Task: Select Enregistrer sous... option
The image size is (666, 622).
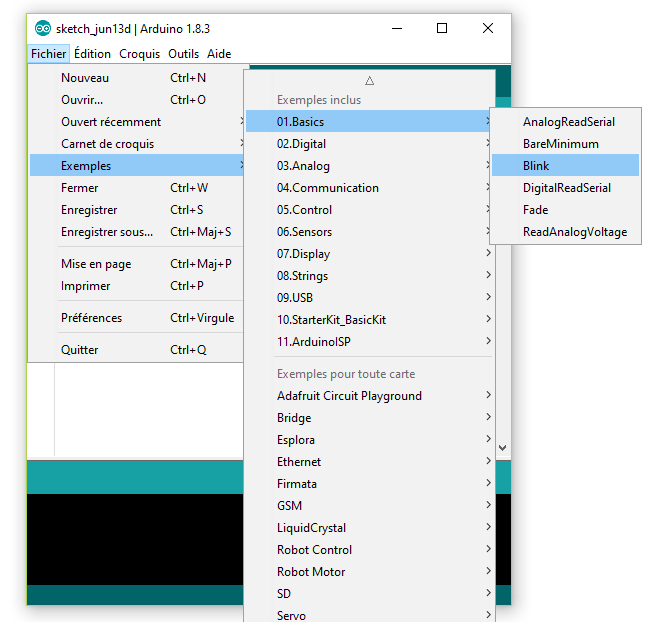Action: click(137, 232)
